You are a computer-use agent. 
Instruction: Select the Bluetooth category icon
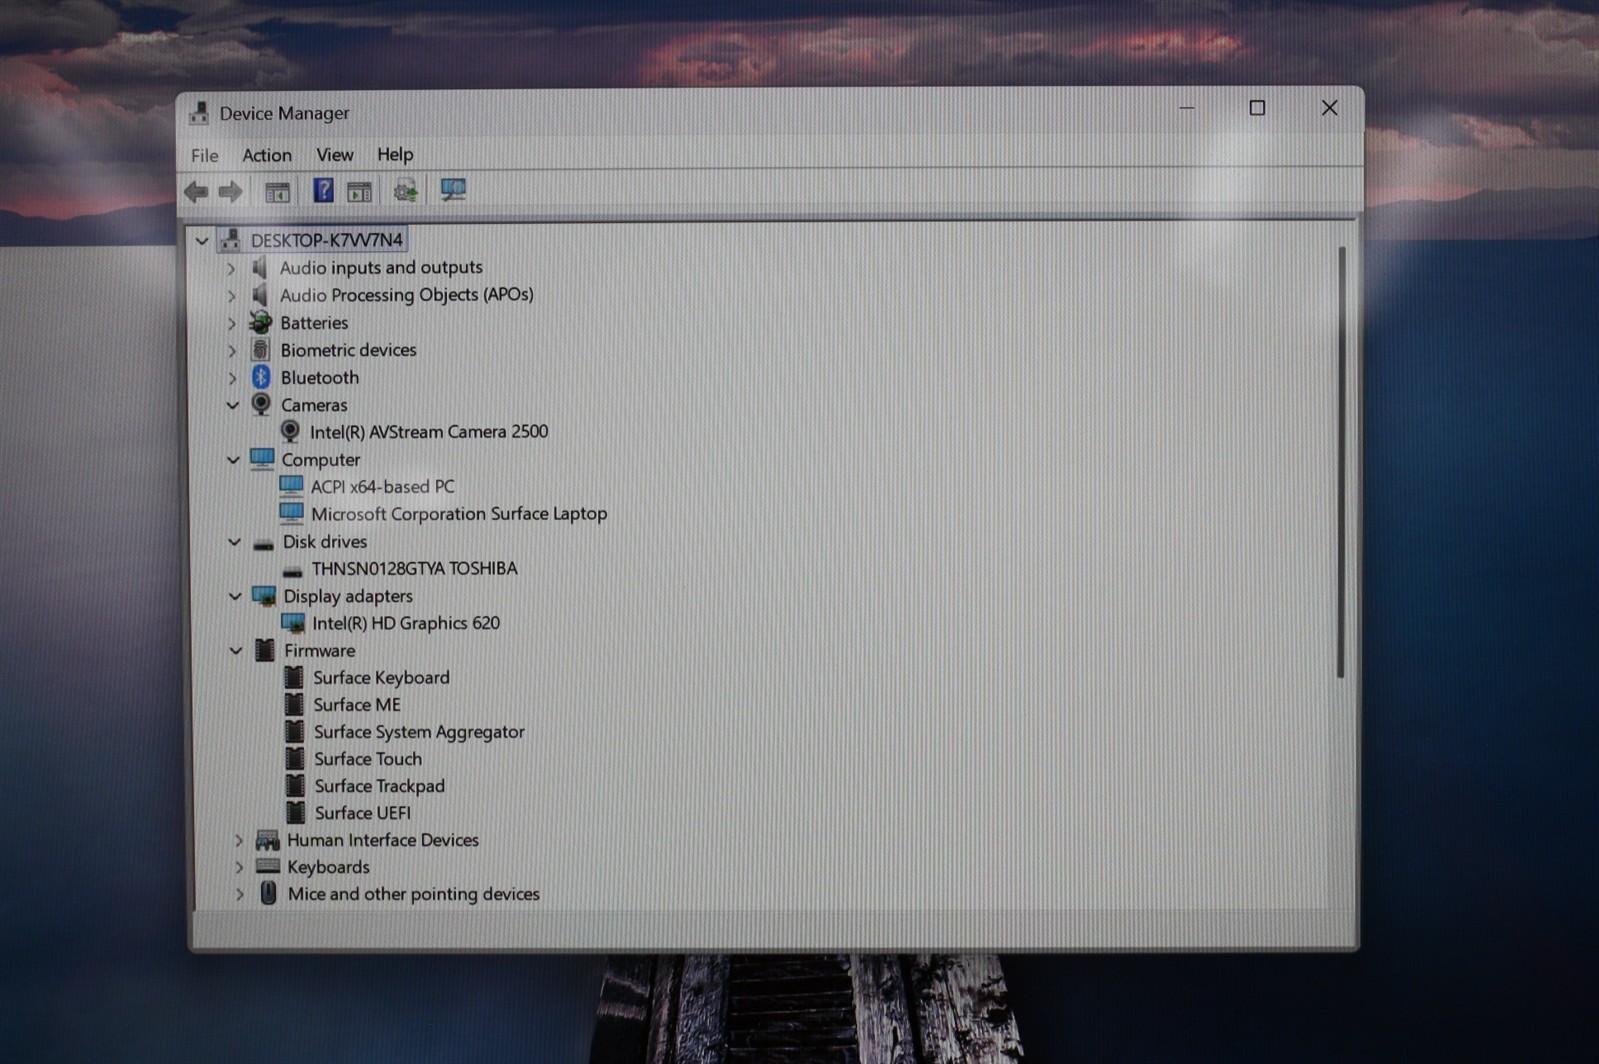[x=261, y=377]
